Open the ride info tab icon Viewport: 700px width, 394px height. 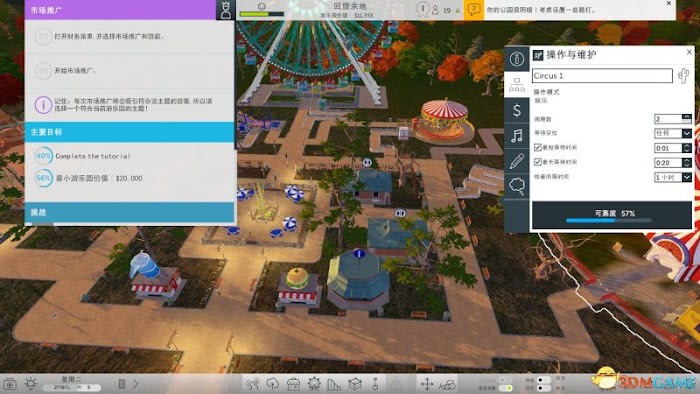pos(517,59)
